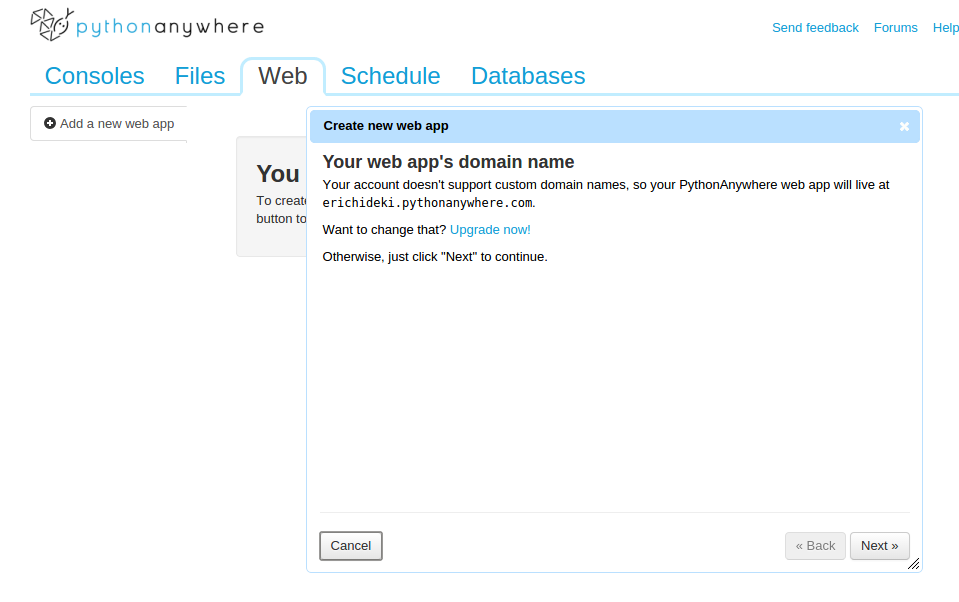The width and height of the screenshot is (959, 602).
Task: Click the 'Your web app's domain name' heading
Action: click(x=448, y=162)
